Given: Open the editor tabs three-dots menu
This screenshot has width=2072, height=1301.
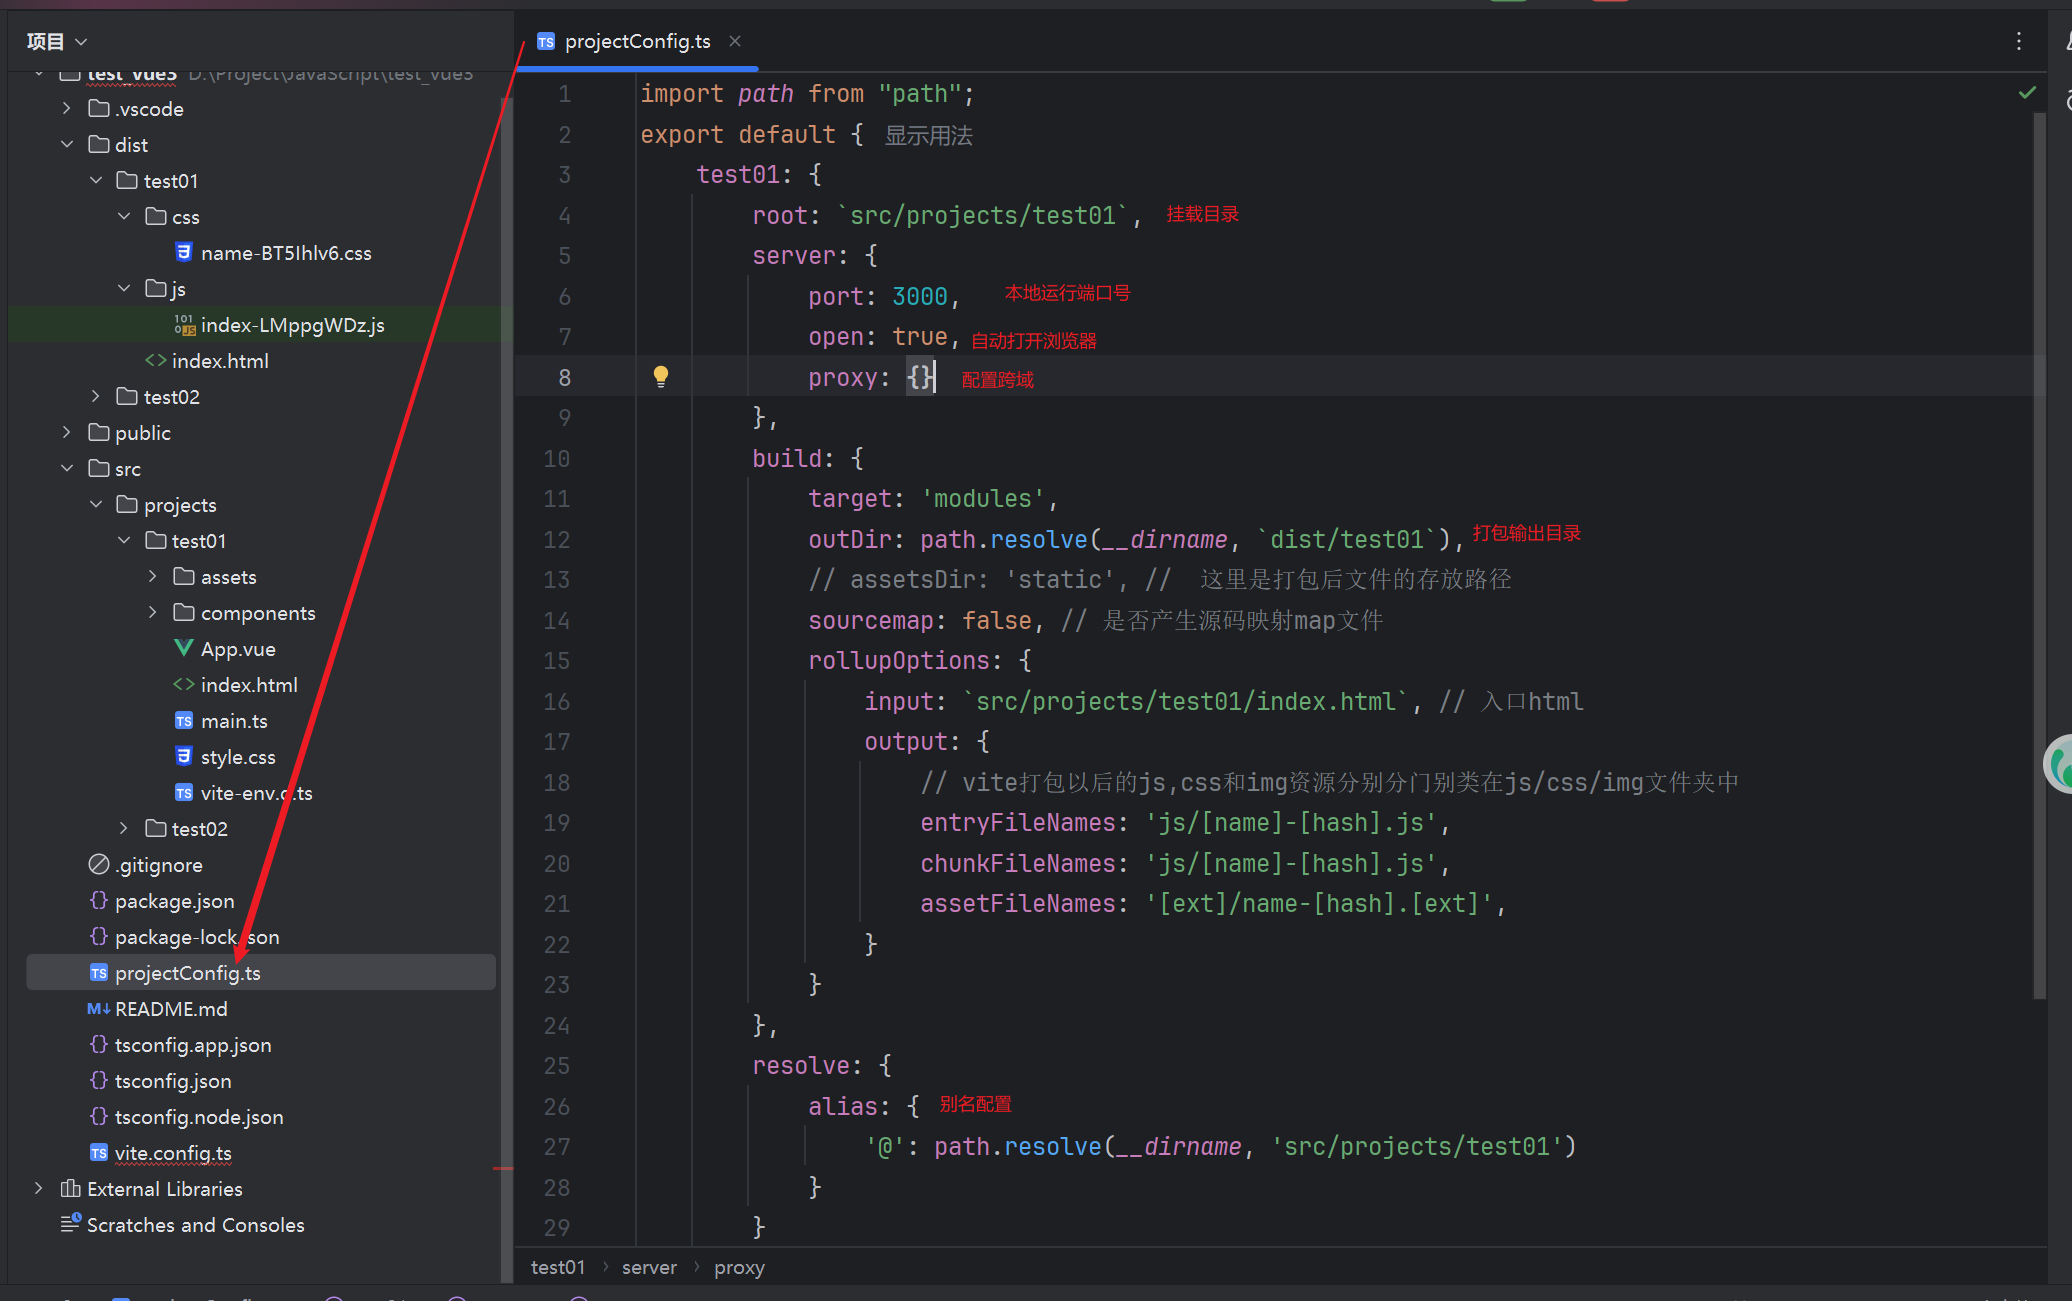Looking at the screenshot, I should [x=2019, y=41].
